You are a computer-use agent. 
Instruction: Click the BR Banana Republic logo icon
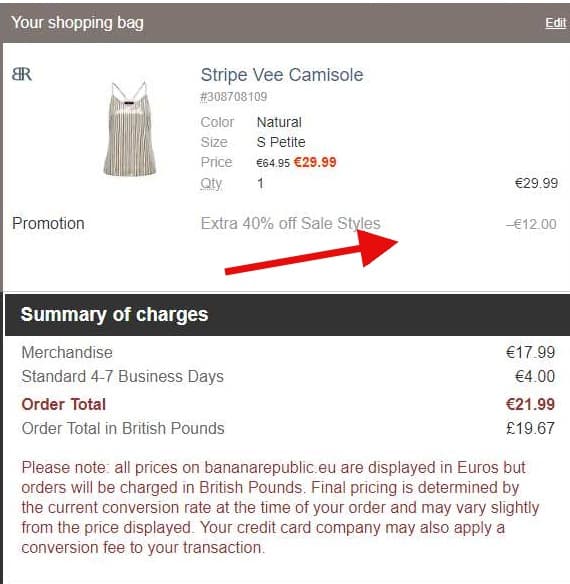pos(22,74)
